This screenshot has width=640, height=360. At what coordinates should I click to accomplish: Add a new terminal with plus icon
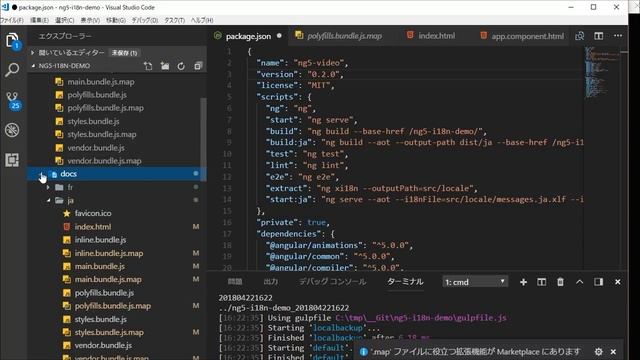[x=523, y=282]
